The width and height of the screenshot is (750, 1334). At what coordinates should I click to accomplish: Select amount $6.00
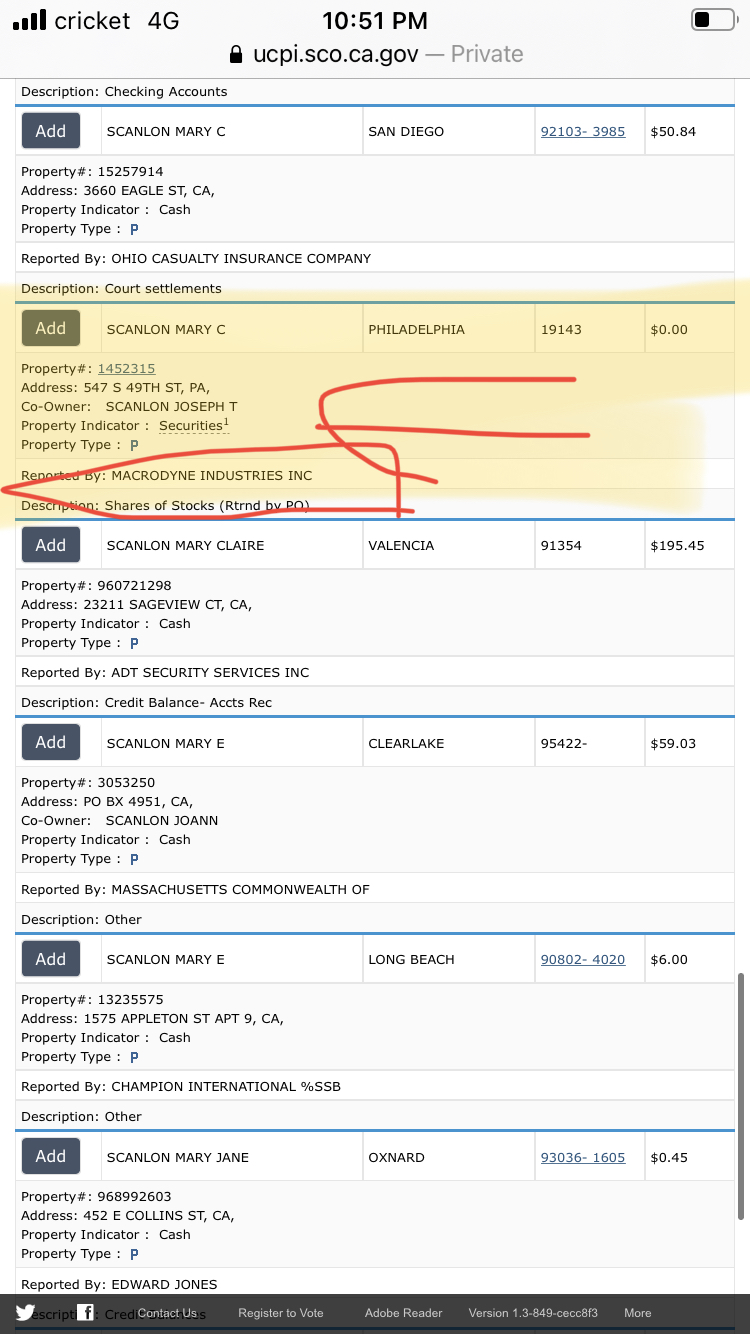coord(669,959)
